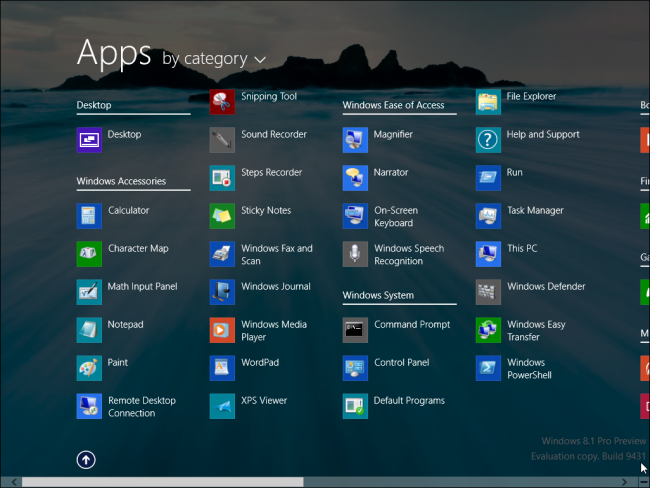This screenshot has height=488, width=650.
Task: Click the 'Task Manager' label
Action: point(535,211)
